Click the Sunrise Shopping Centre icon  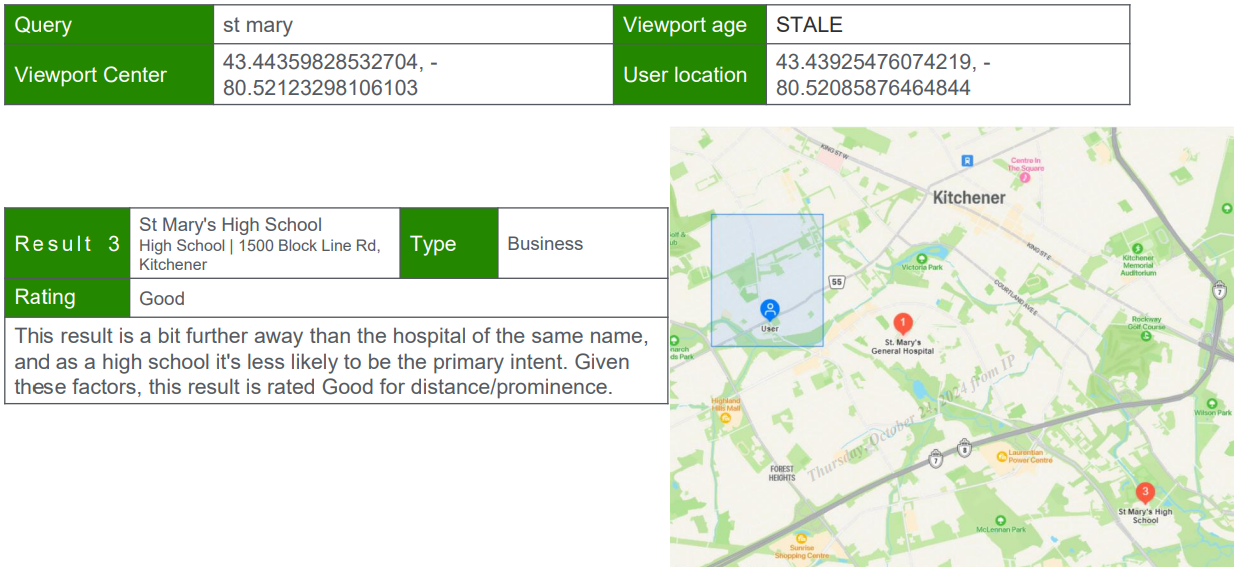point(801,538)
